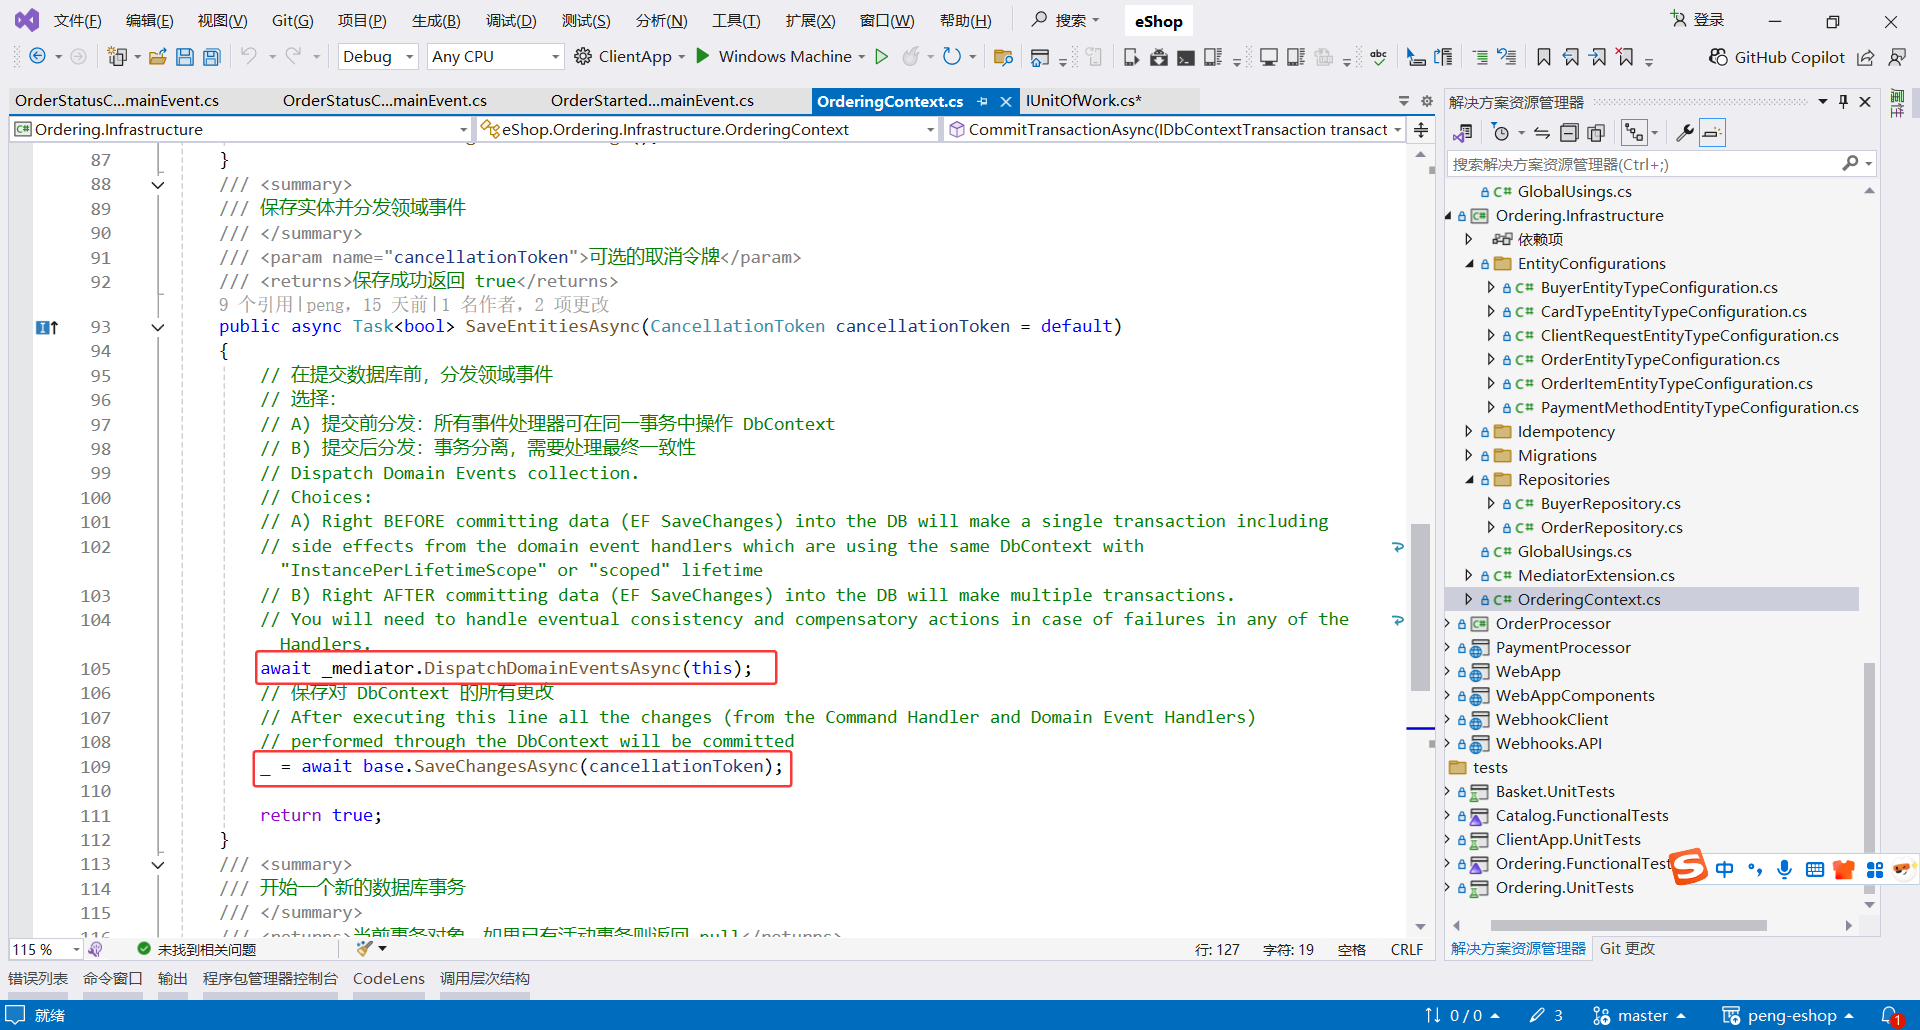1920x1030 pixels.
Task: Click the split editor window button
Action: click(1421, 130)
